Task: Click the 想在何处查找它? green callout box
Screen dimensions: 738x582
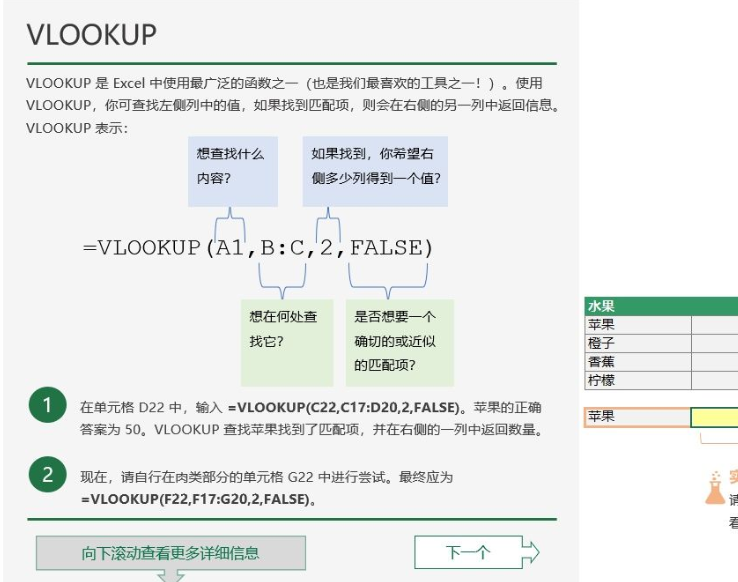Action: (x=287, y=343)
